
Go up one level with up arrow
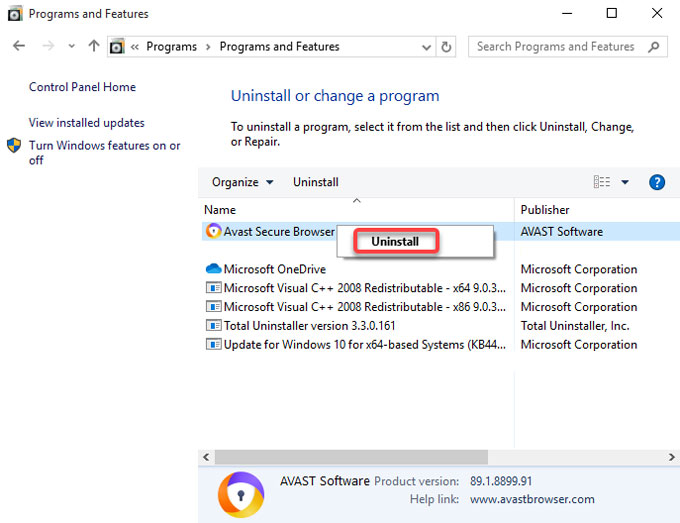94,46
